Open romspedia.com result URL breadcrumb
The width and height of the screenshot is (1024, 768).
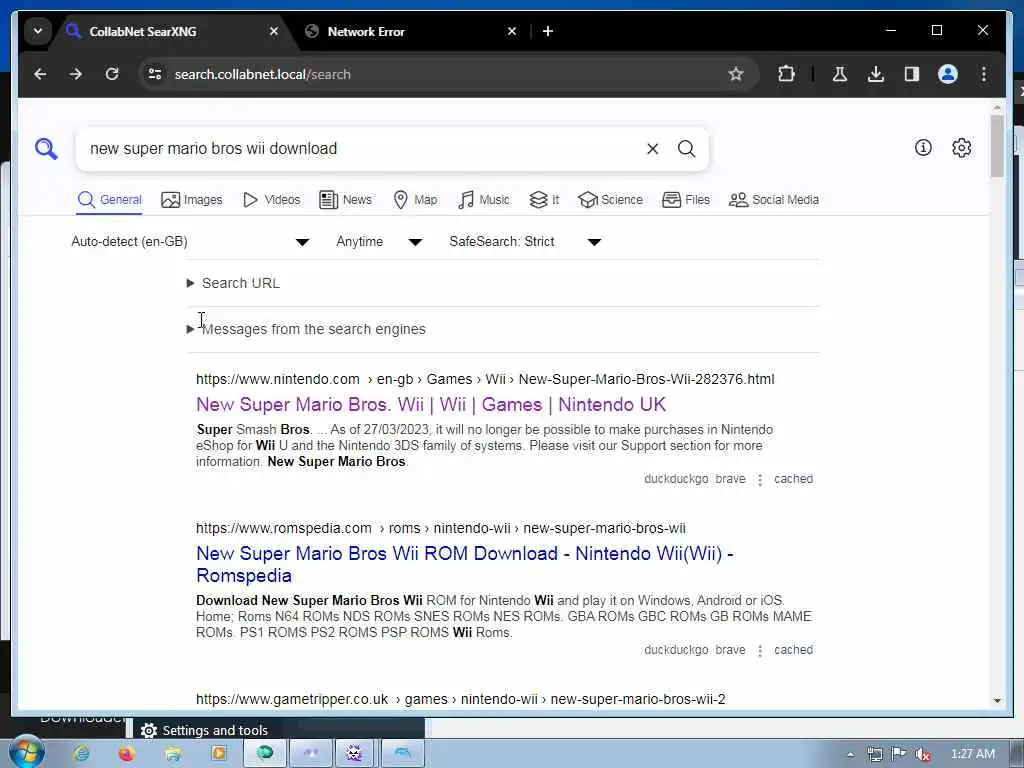[x=441, y=528]
